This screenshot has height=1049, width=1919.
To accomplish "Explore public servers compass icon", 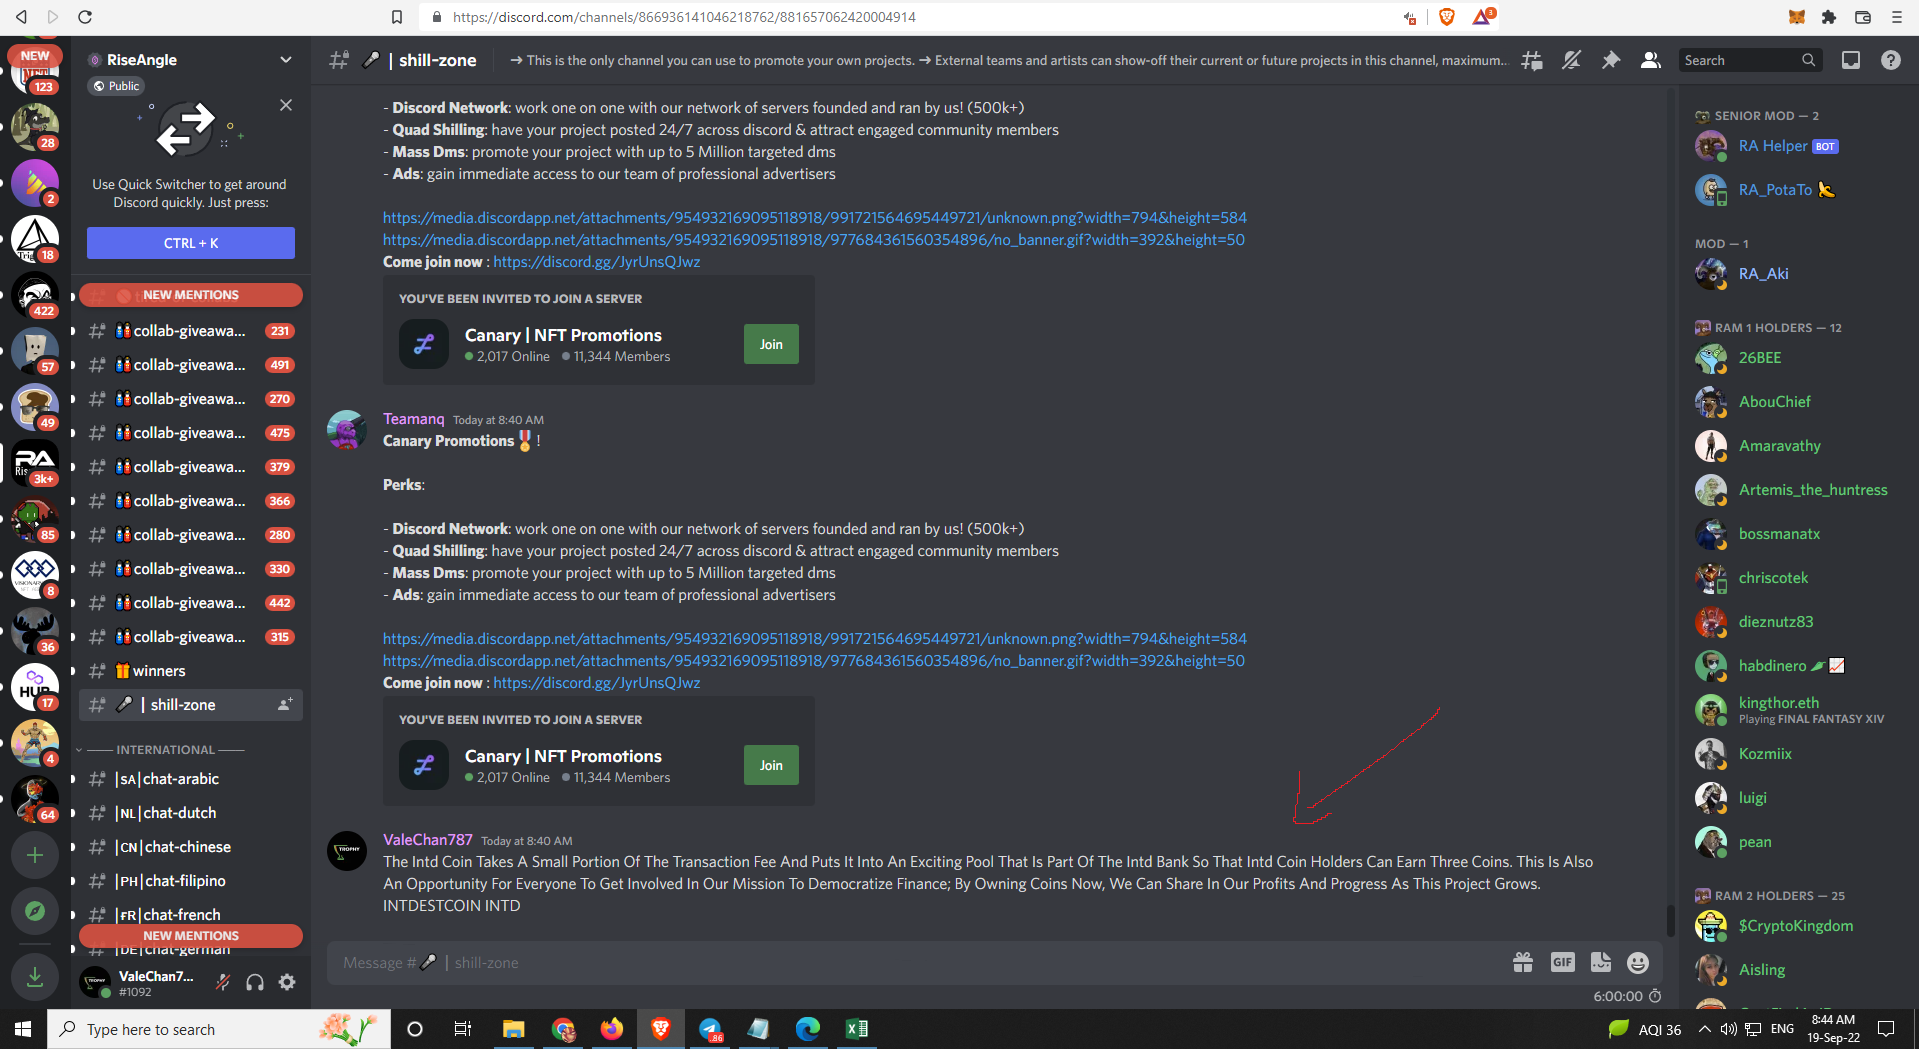I will 35,911.
